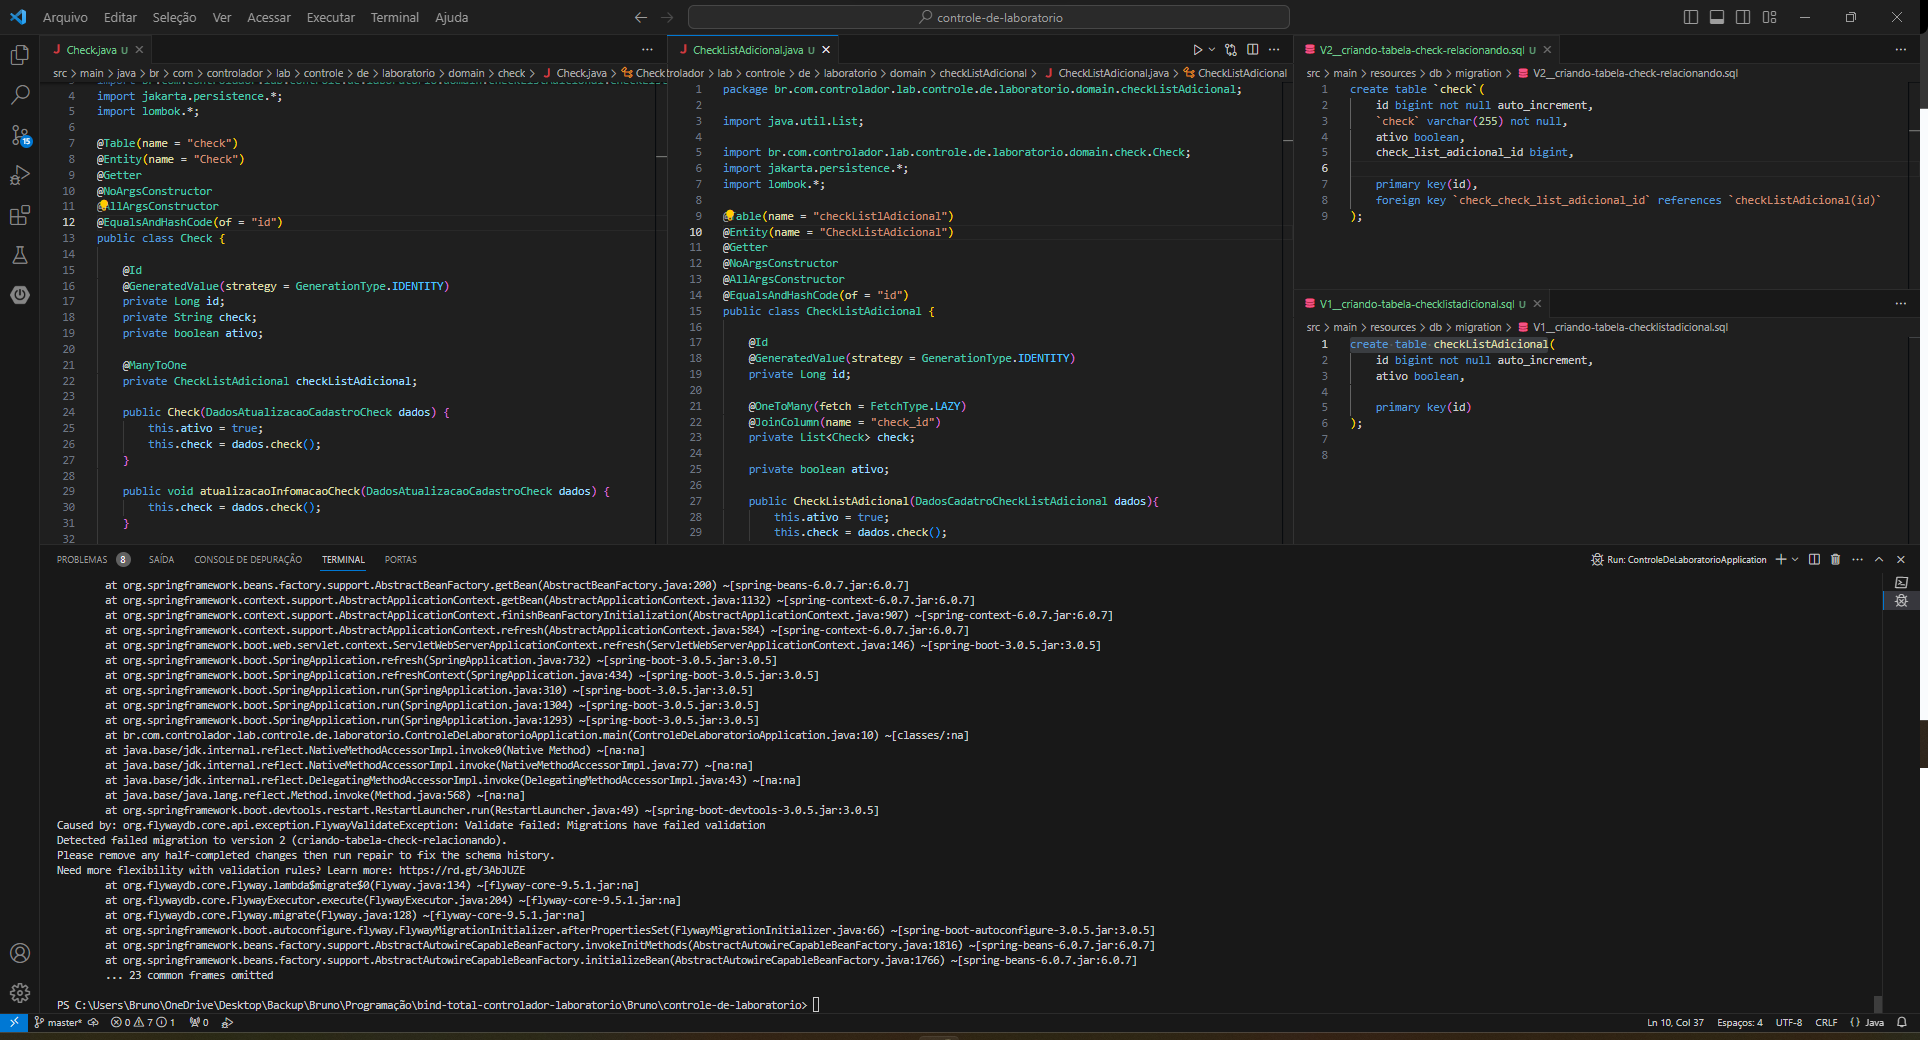Toggle the bottom Panel visibility
This screenshot has height=1040, width=1928.
click(1717, 17)
